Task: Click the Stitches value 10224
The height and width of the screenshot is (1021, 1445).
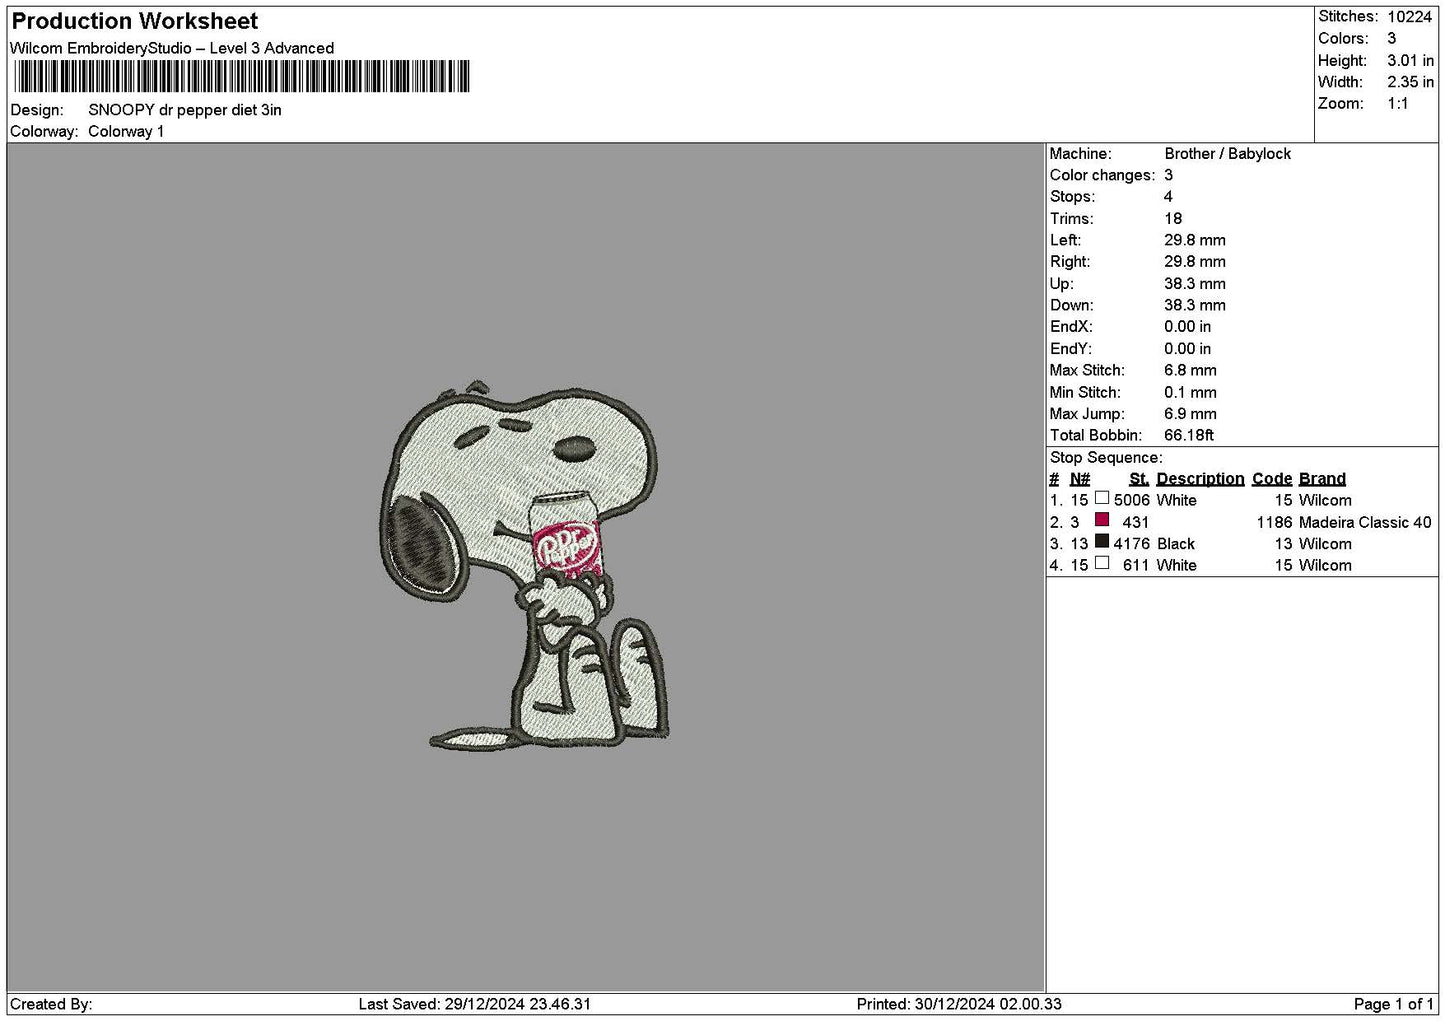Action: click(1410, 17)
